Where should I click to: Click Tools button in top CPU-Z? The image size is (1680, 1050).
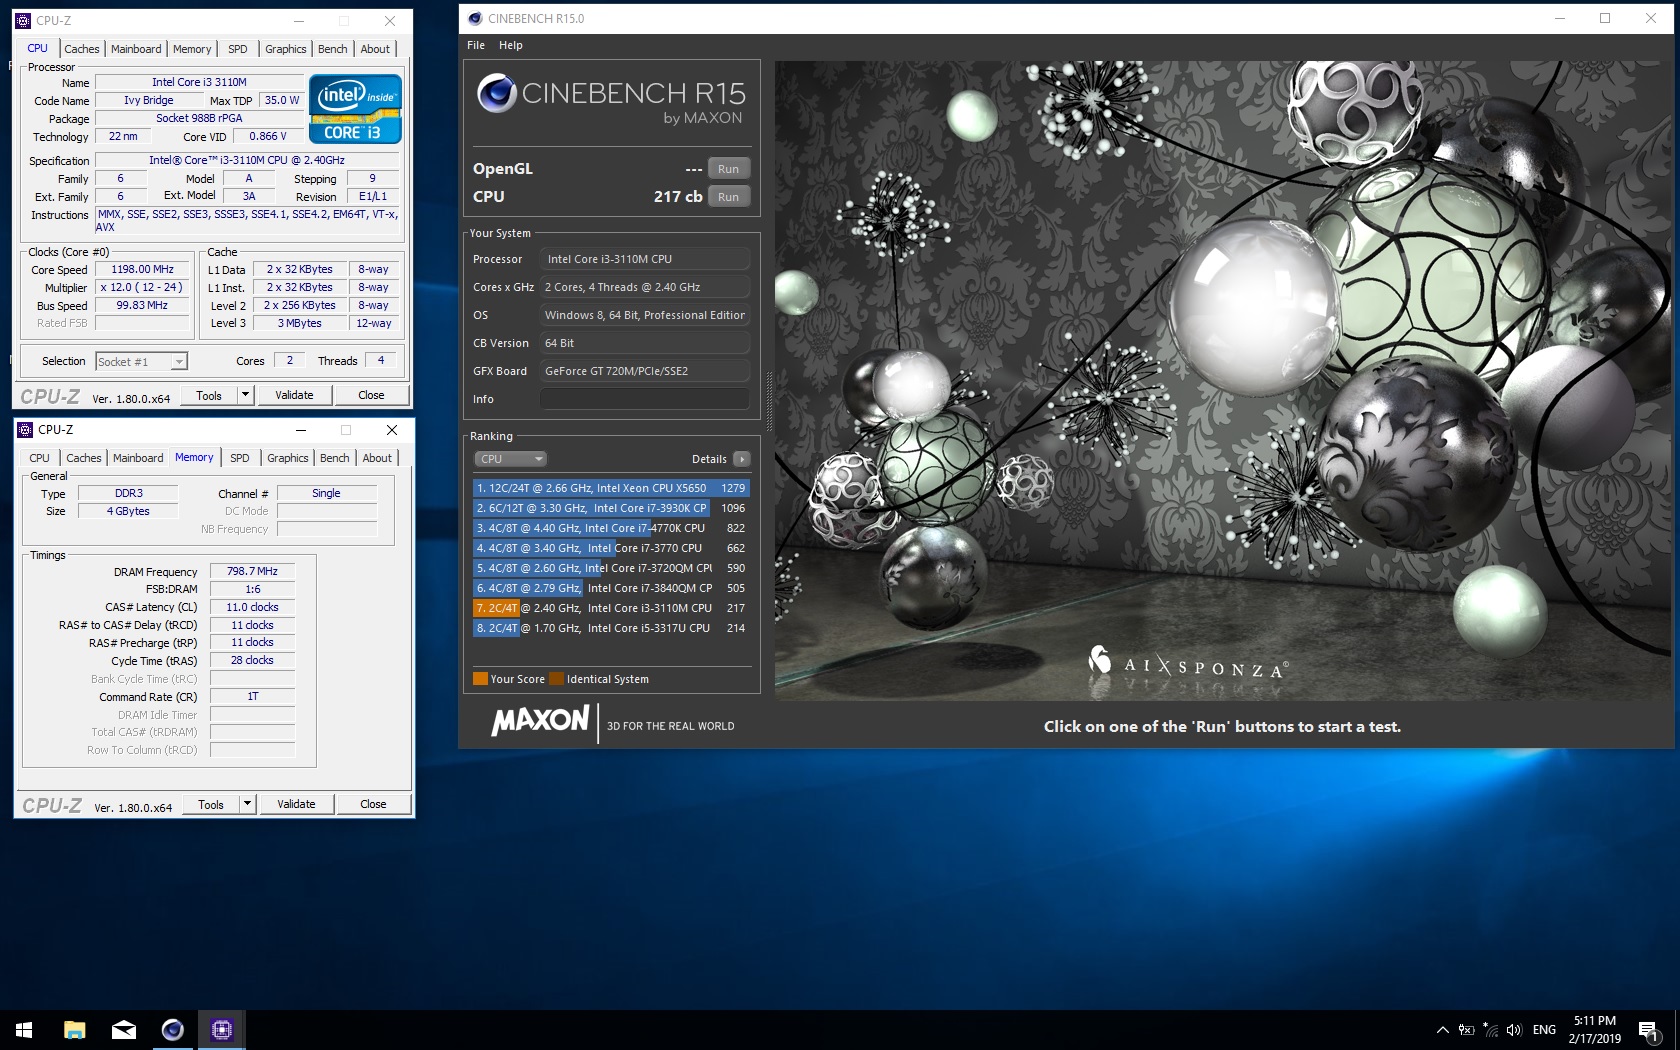[x=209, y=395]
